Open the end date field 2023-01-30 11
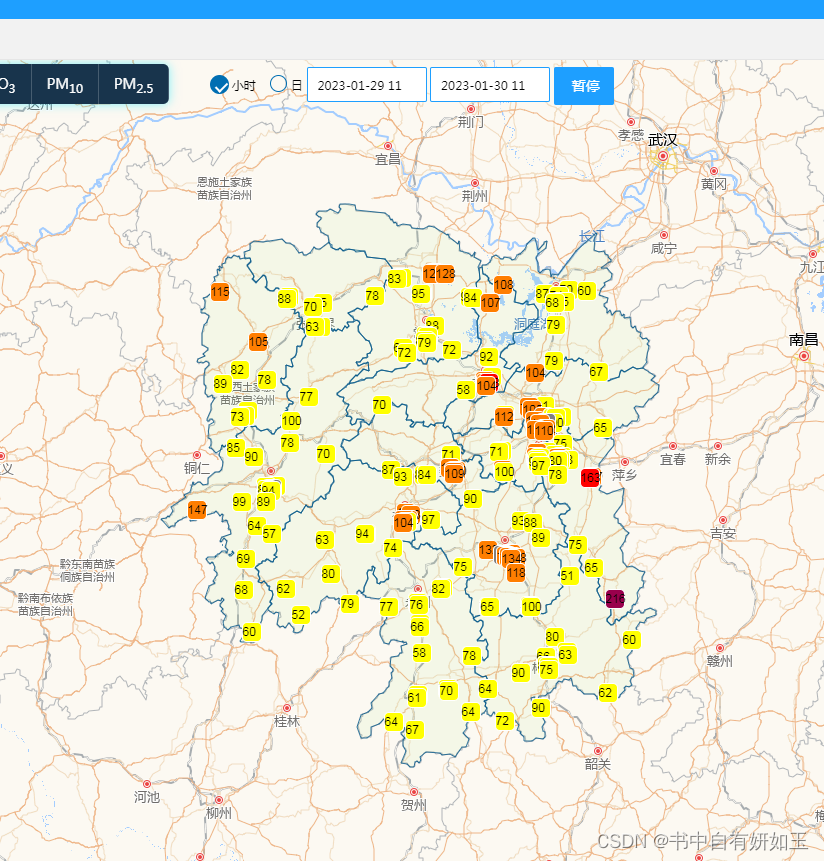The height and width of the screenshot is (861, 824). [490, 85]
